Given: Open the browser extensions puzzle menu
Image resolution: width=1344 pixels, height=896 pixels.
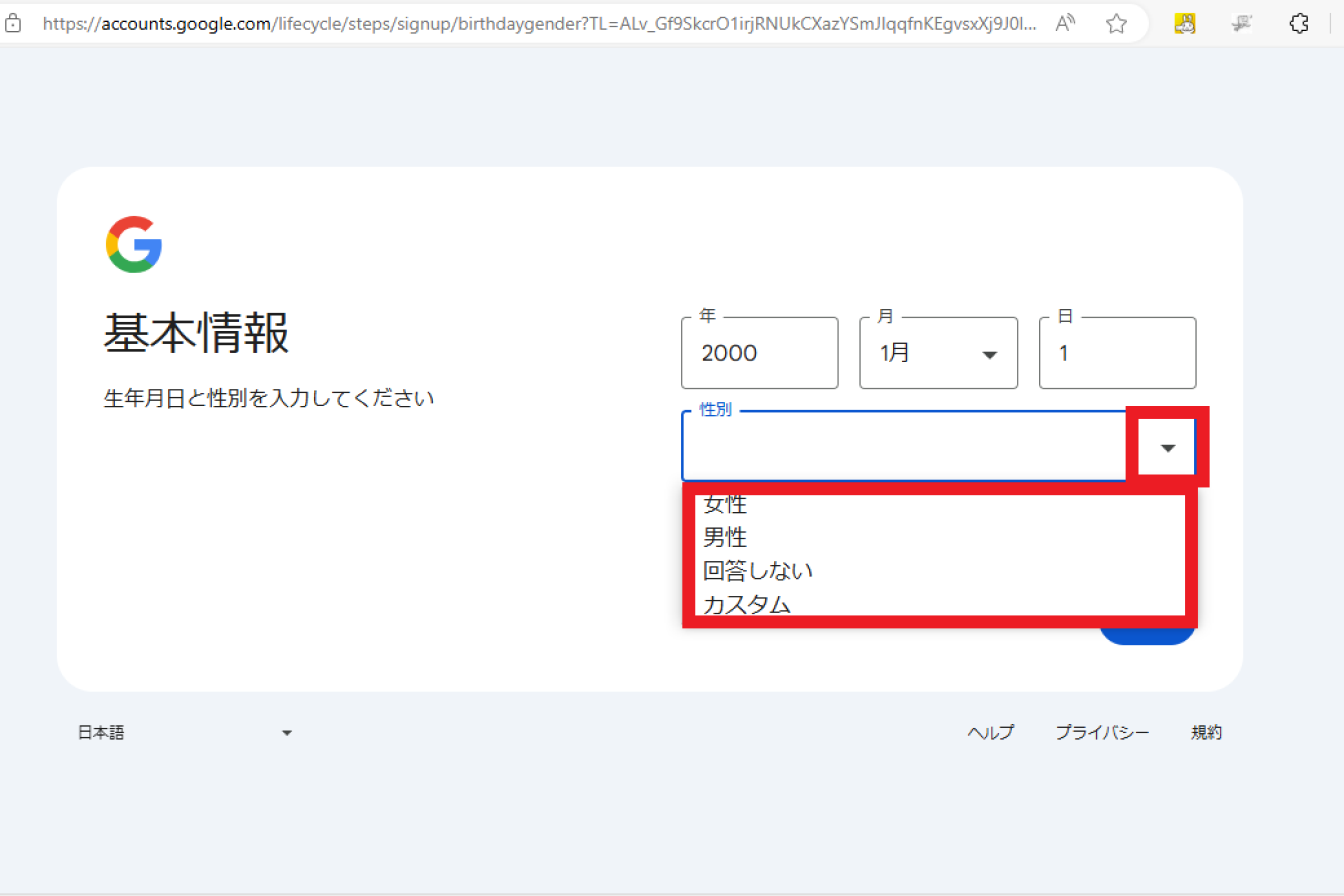Looking at the screenshot, I should (1298, 23).
